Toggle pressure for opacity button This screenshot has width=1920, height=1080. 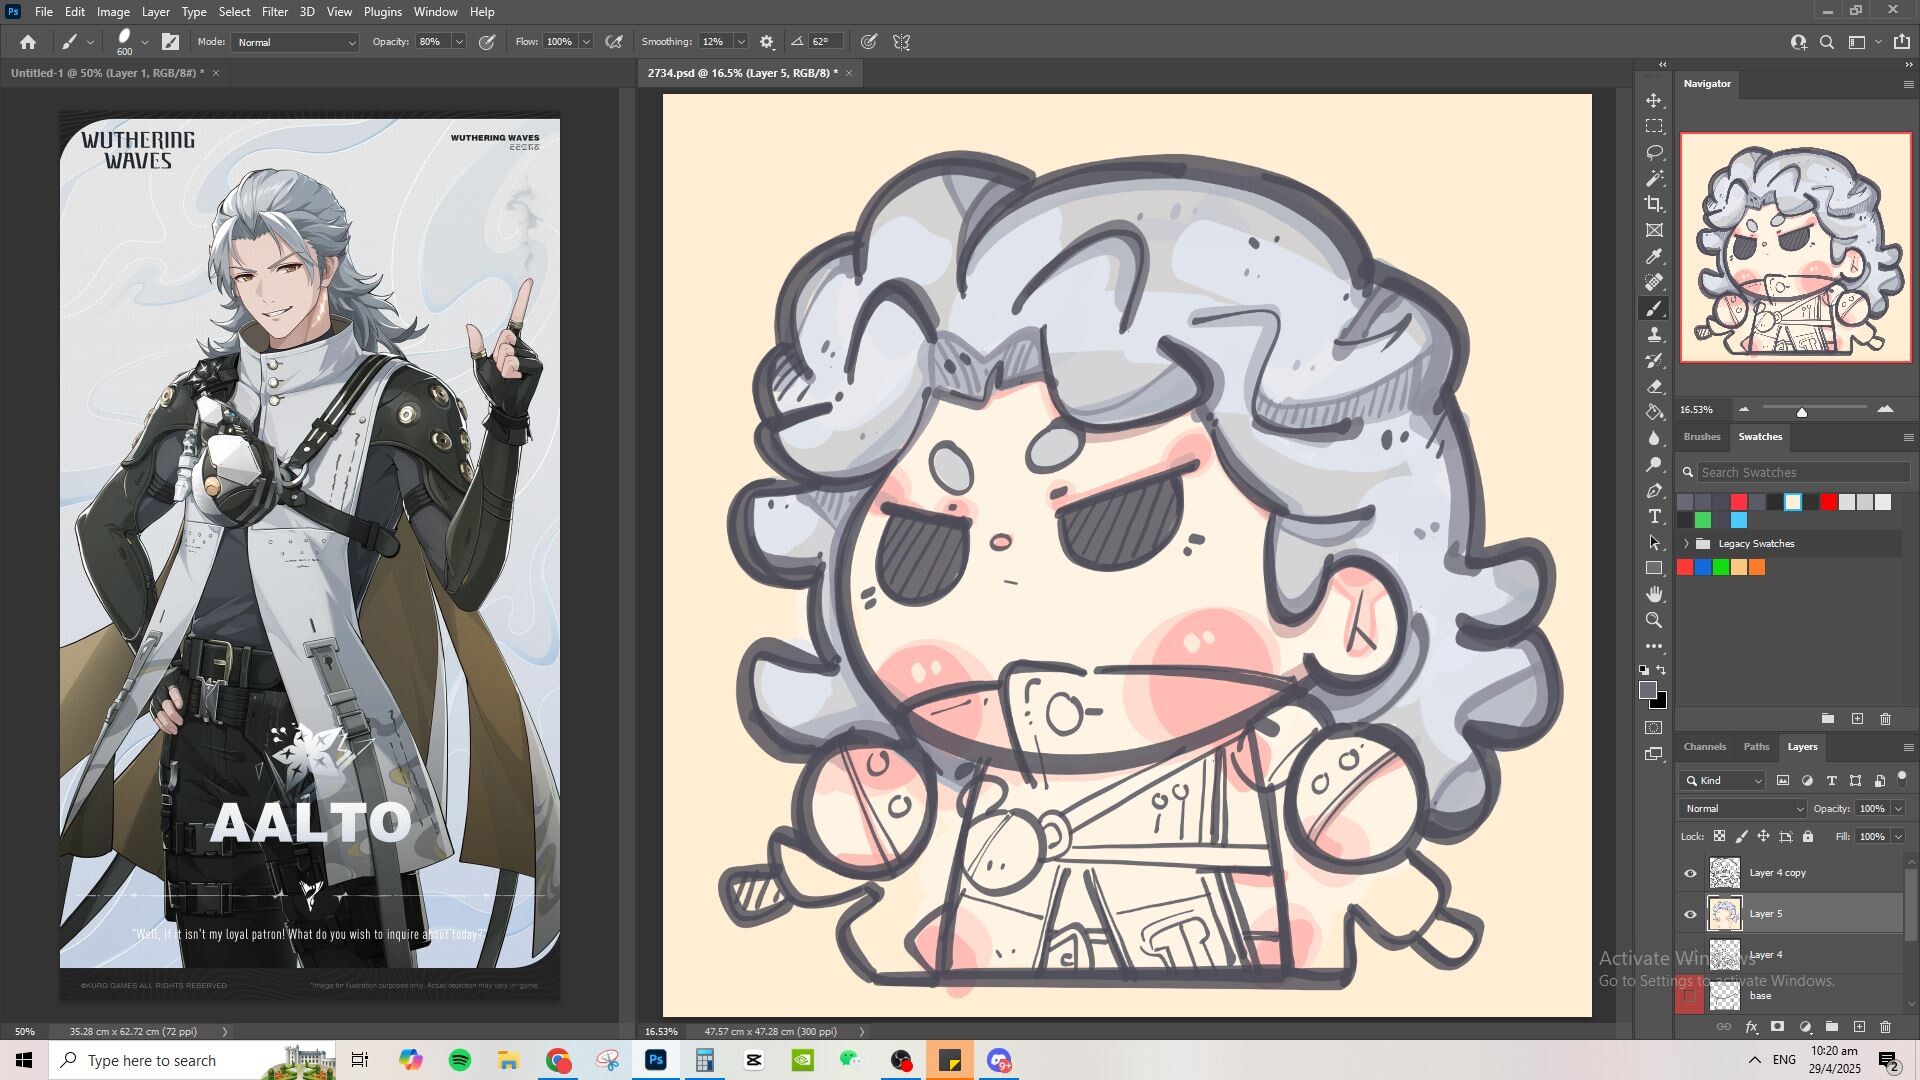tap(487, 42)
